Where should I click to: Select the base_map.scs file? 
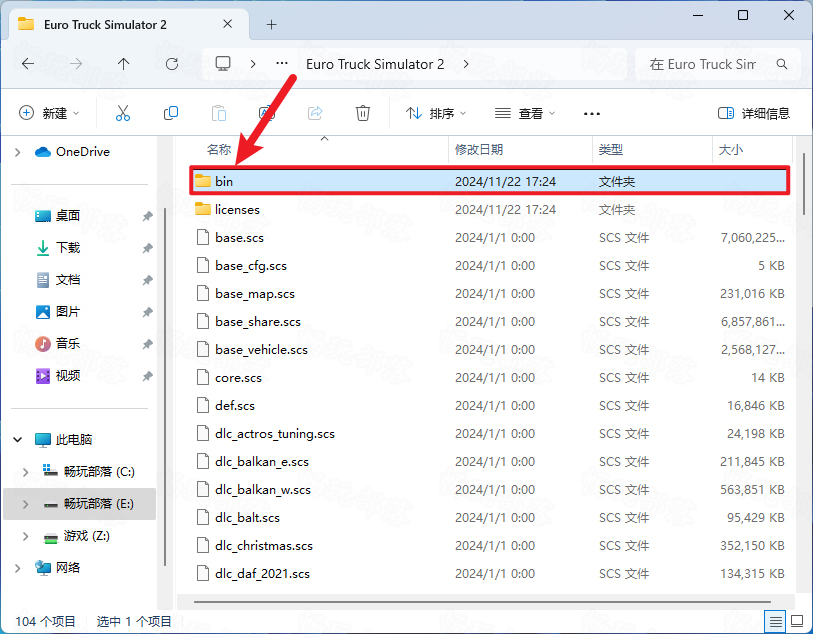click(x=489, y=293)
